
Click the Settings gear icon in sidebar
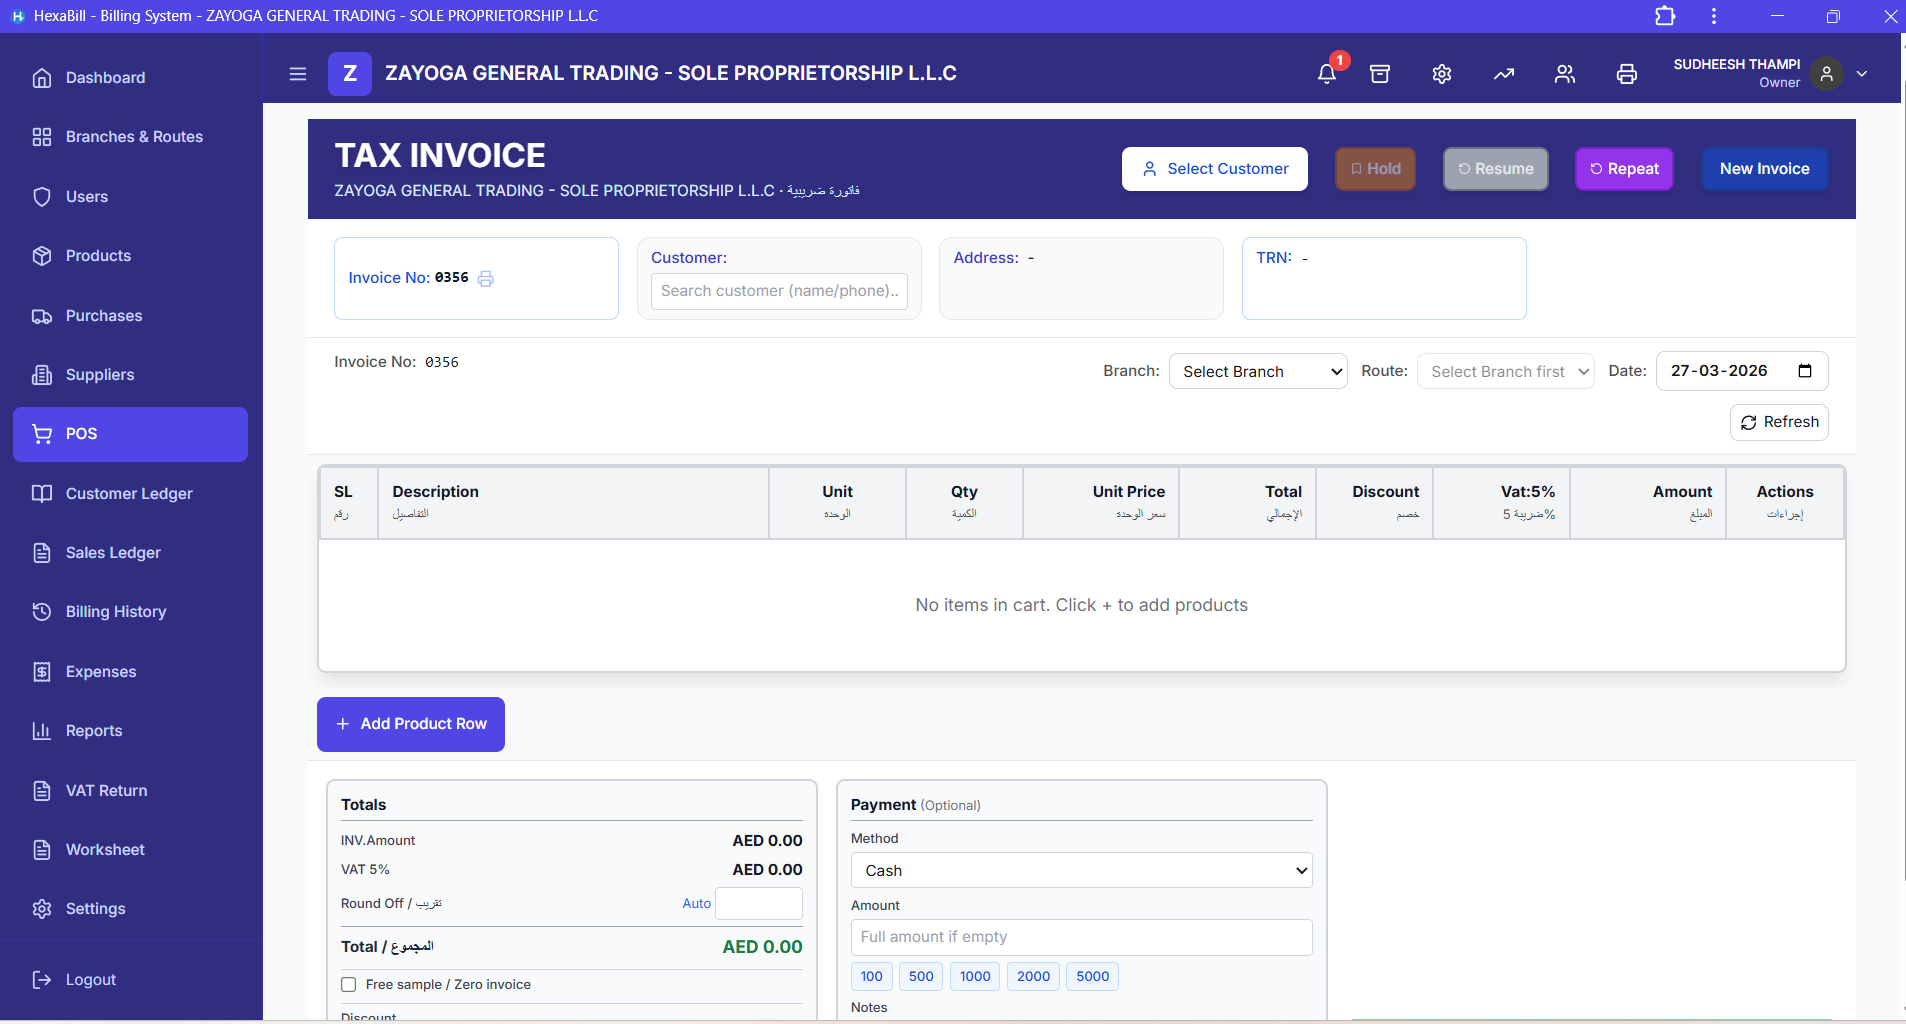click(x=42, y=909)
